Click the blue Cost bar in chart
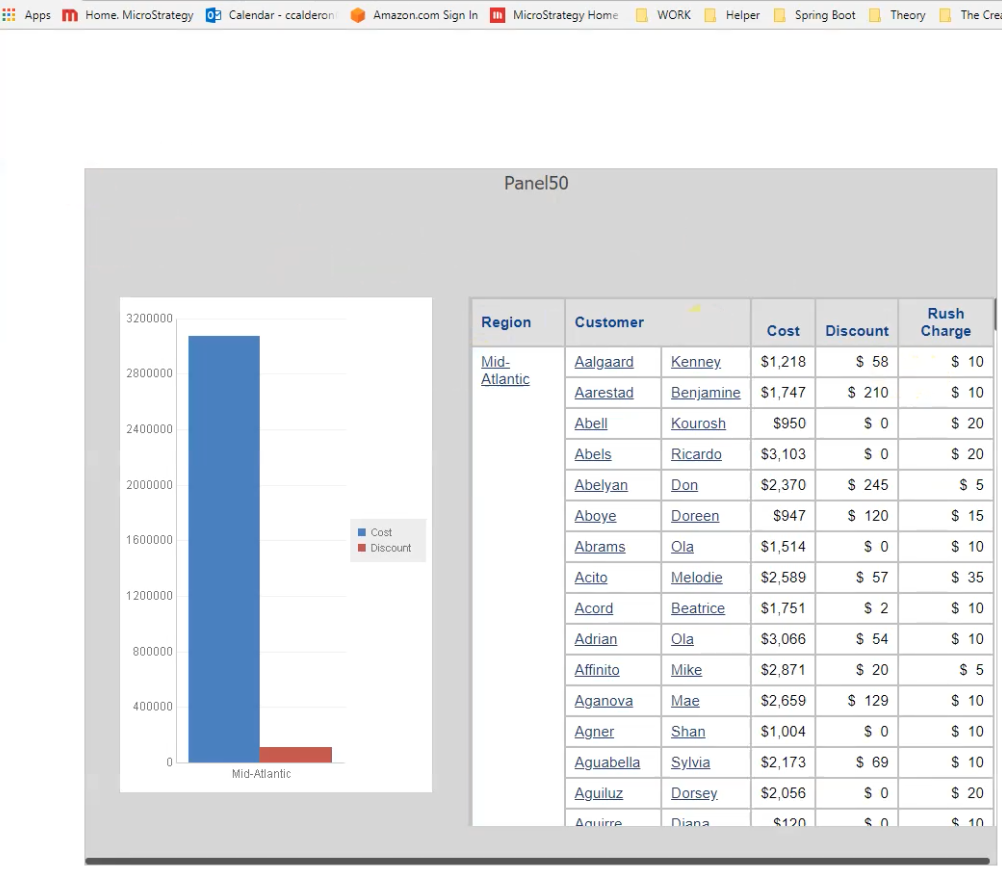 [224, 548]
